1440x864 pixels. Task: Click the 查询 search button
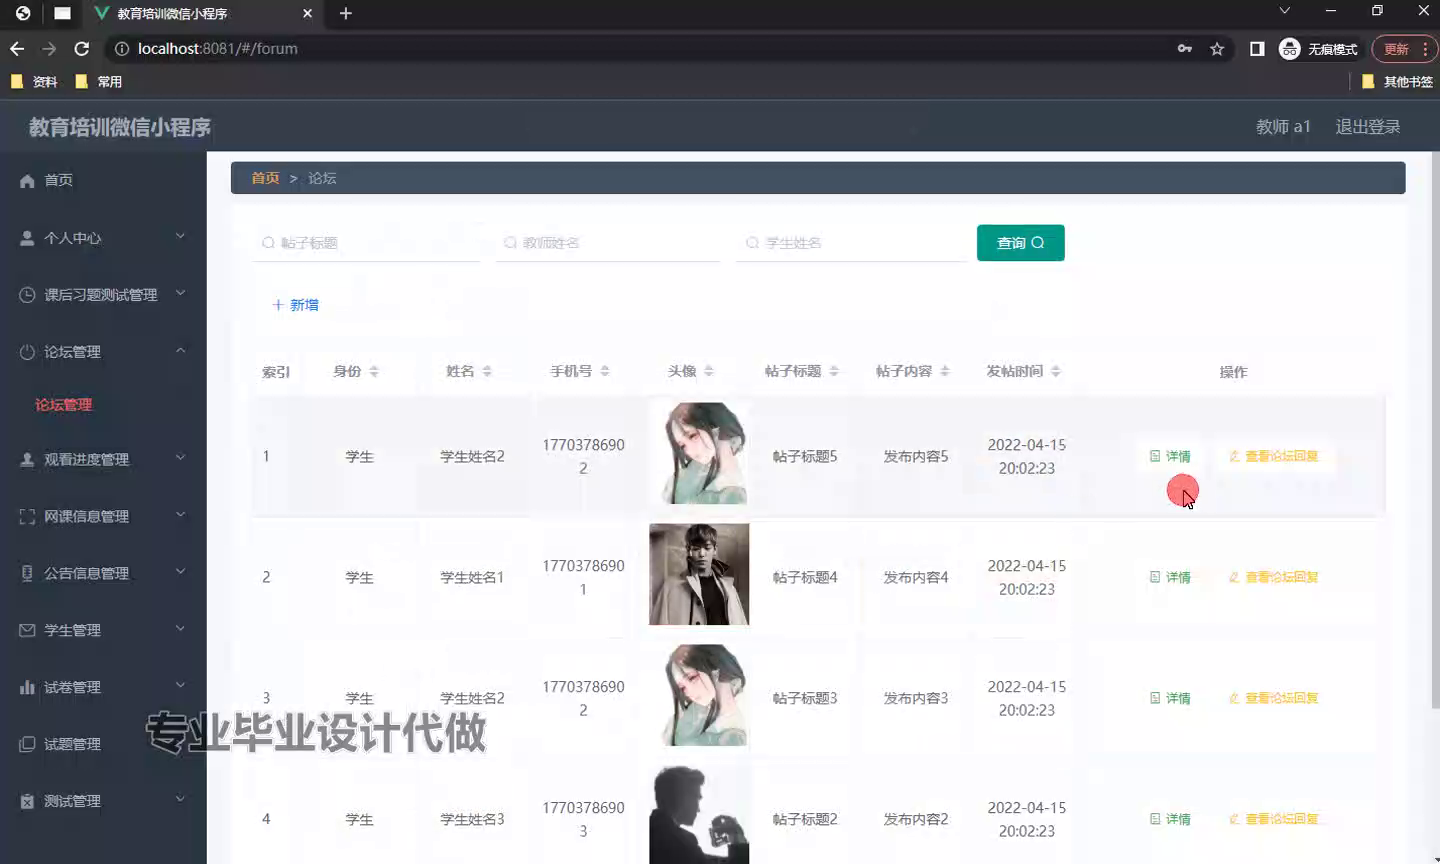point(1020,243)
